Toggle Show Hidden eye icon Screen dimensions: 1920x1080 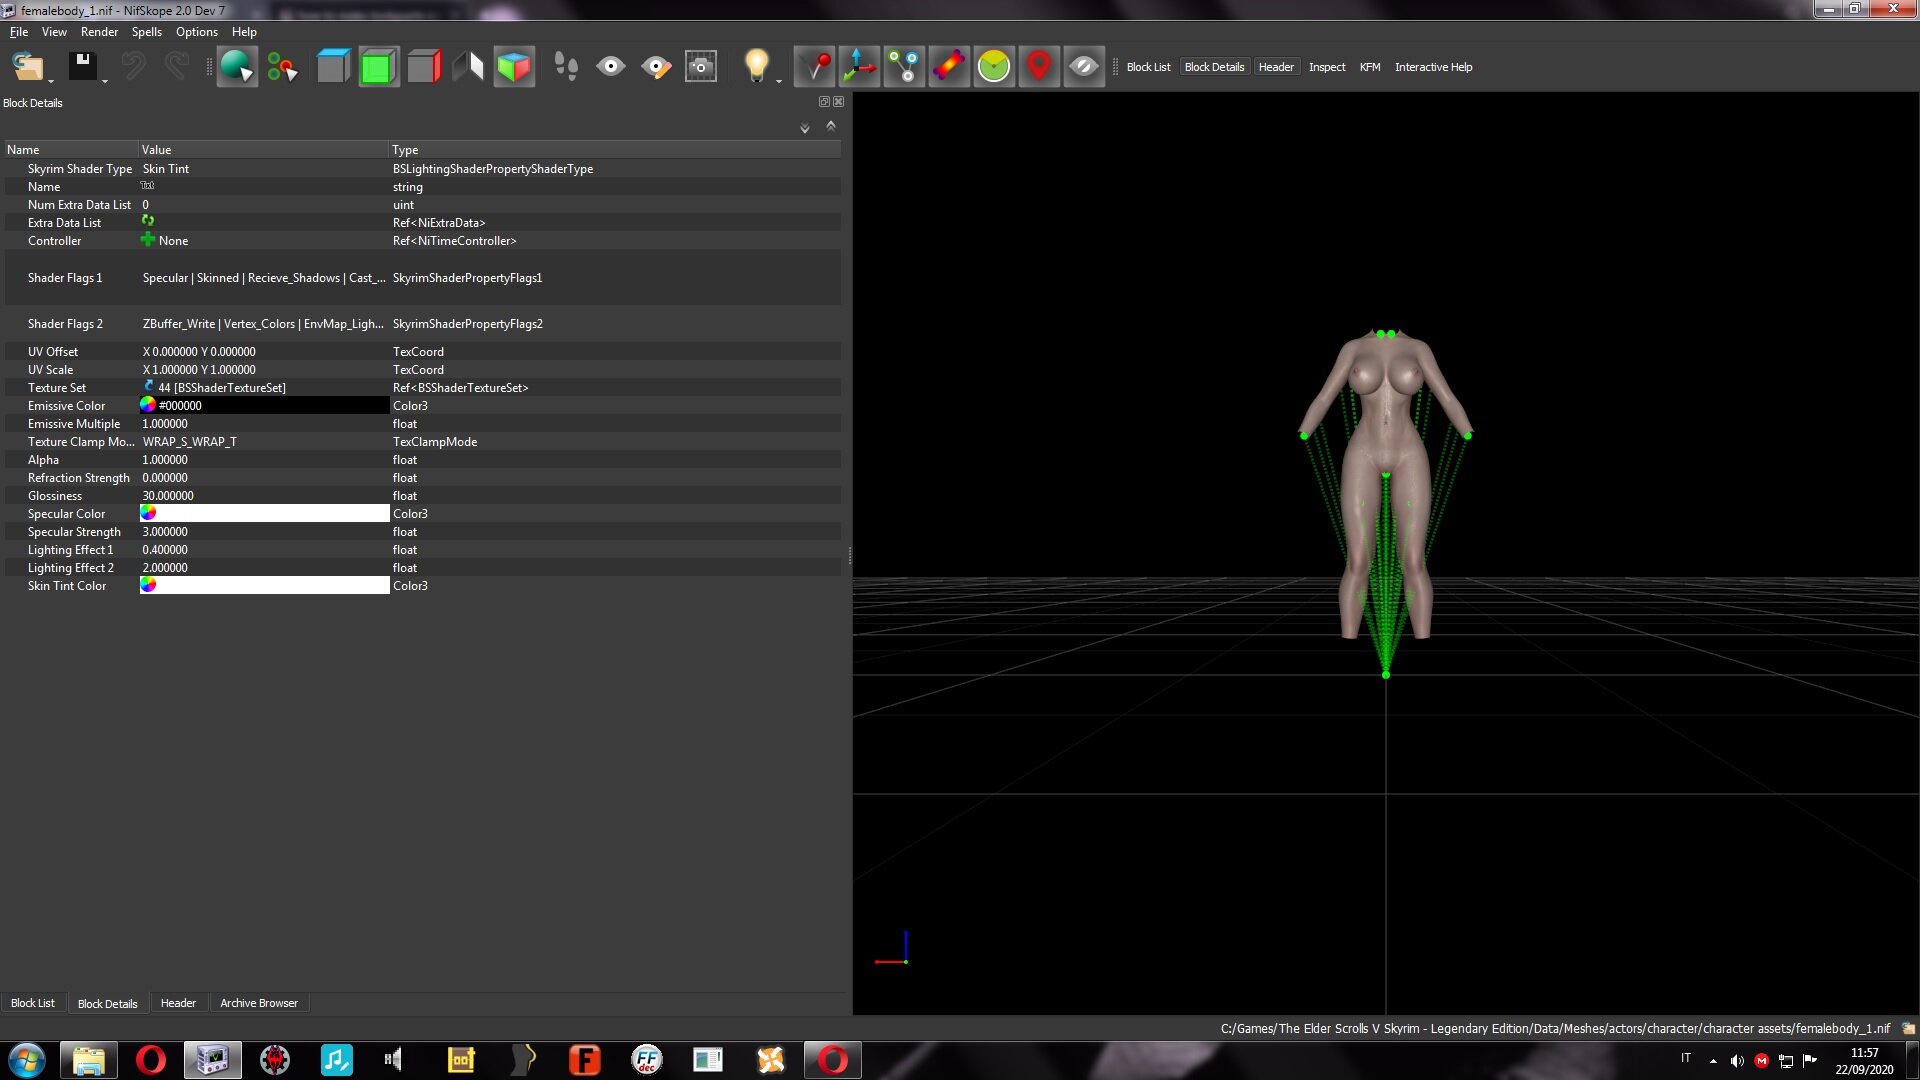(1084, 67)
